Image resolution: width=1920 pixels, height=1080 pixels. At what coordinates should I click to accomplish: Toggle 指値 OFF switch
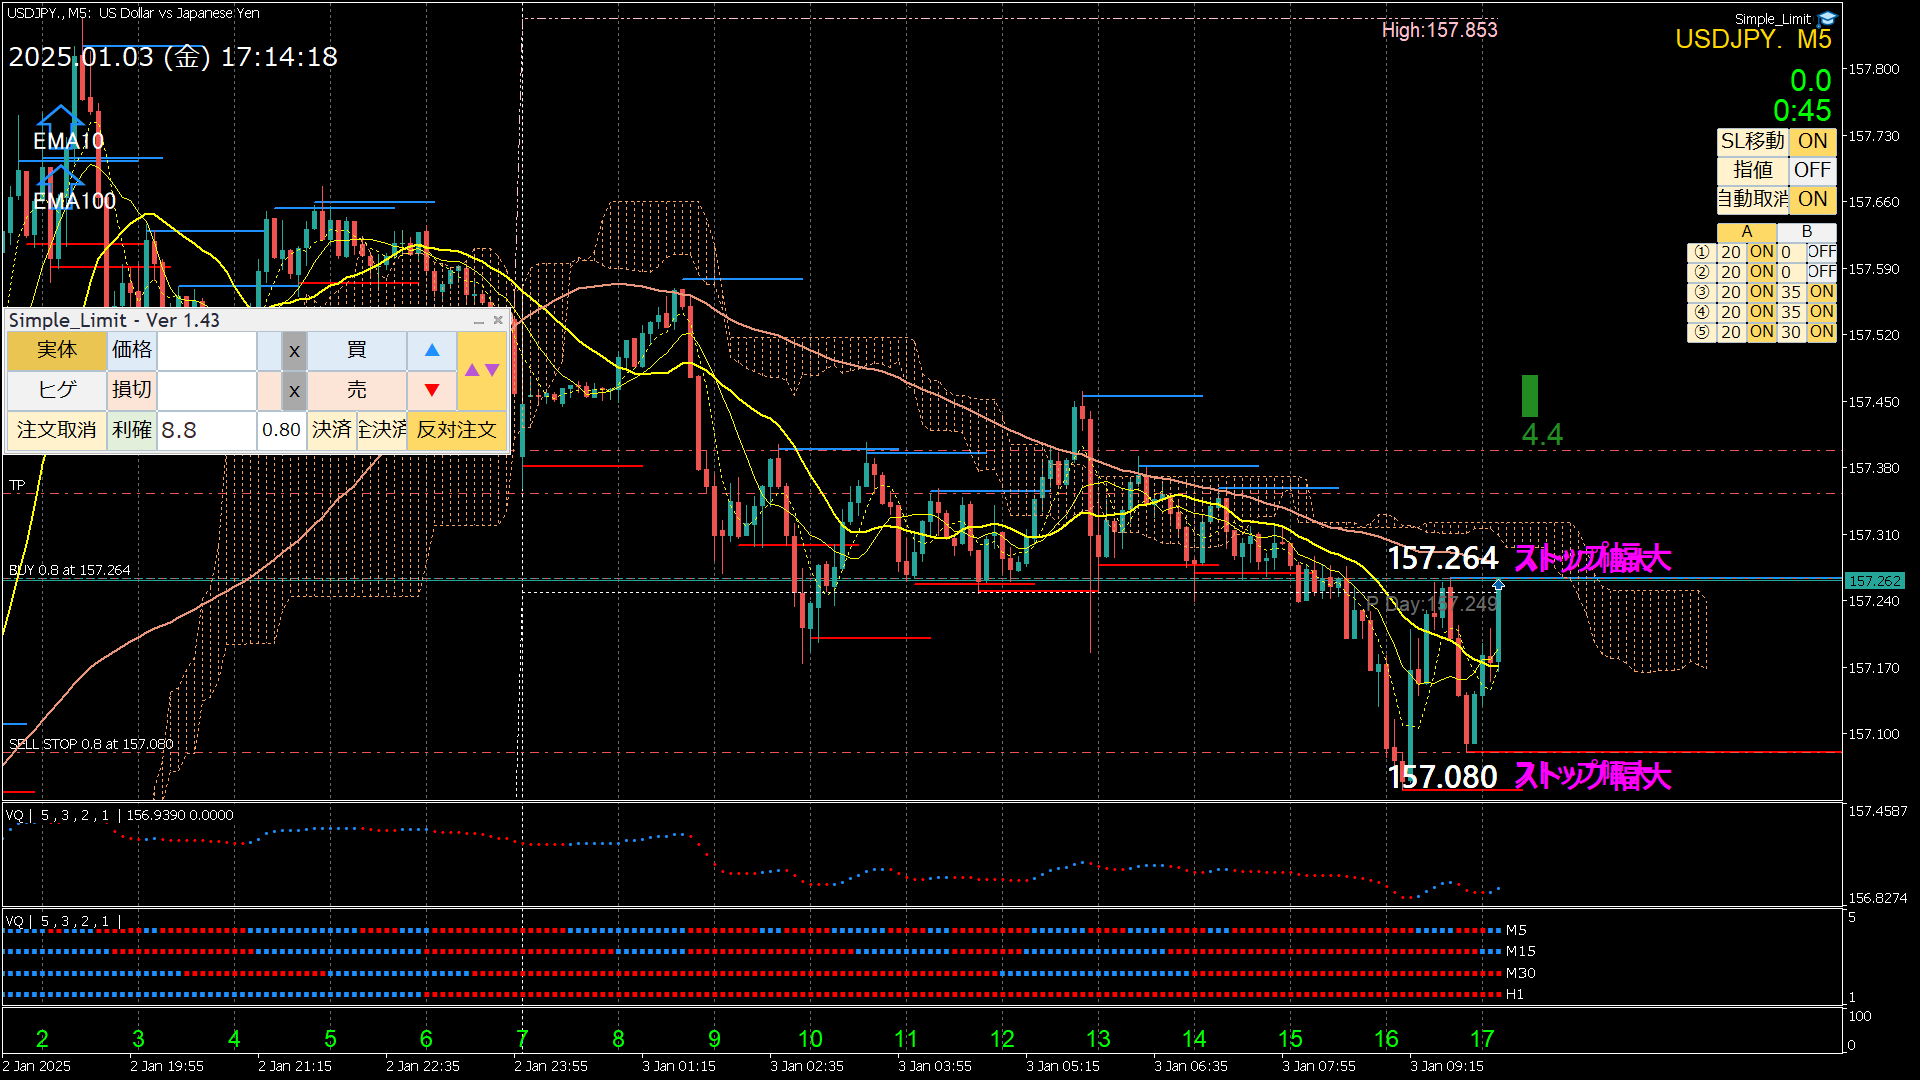(x=1812, y=171)
